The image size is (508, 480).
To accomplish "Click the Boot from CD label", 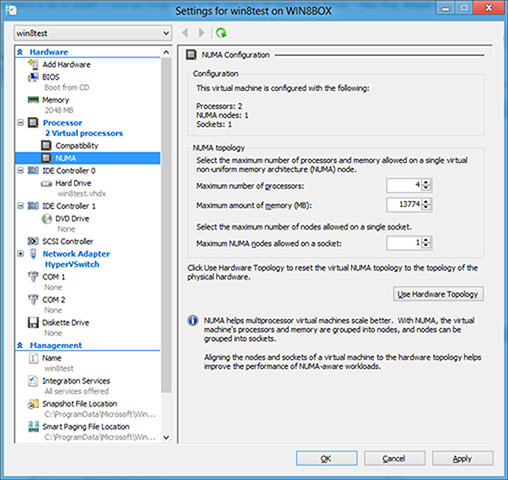I will 67,87.
